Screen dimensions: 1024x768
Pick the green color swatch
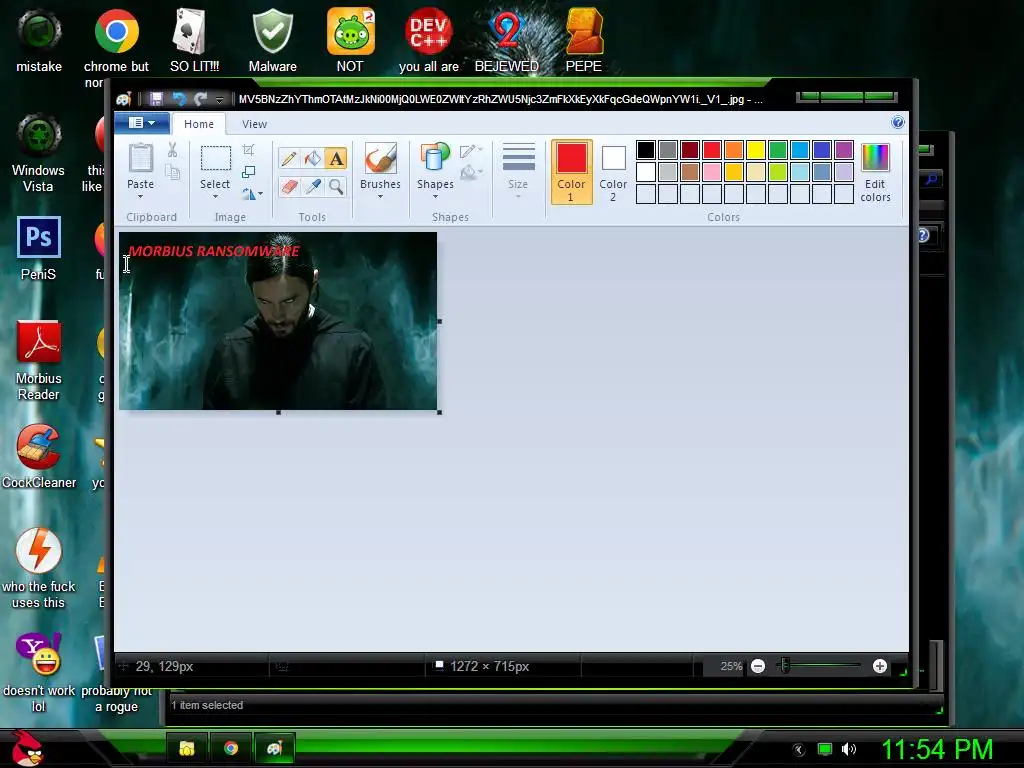(778, 150)
